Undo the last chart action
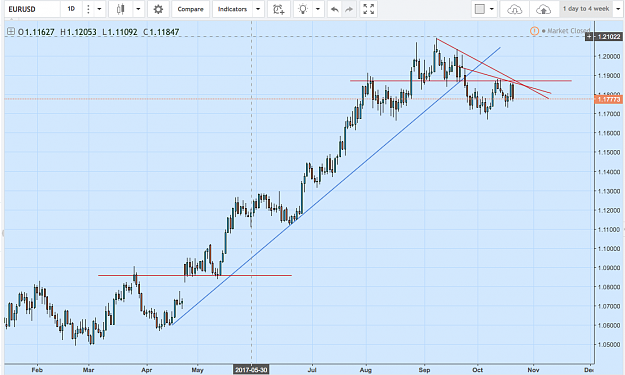Screen dimensions: 625x375 pyautogui.click(x=335, y=9)
